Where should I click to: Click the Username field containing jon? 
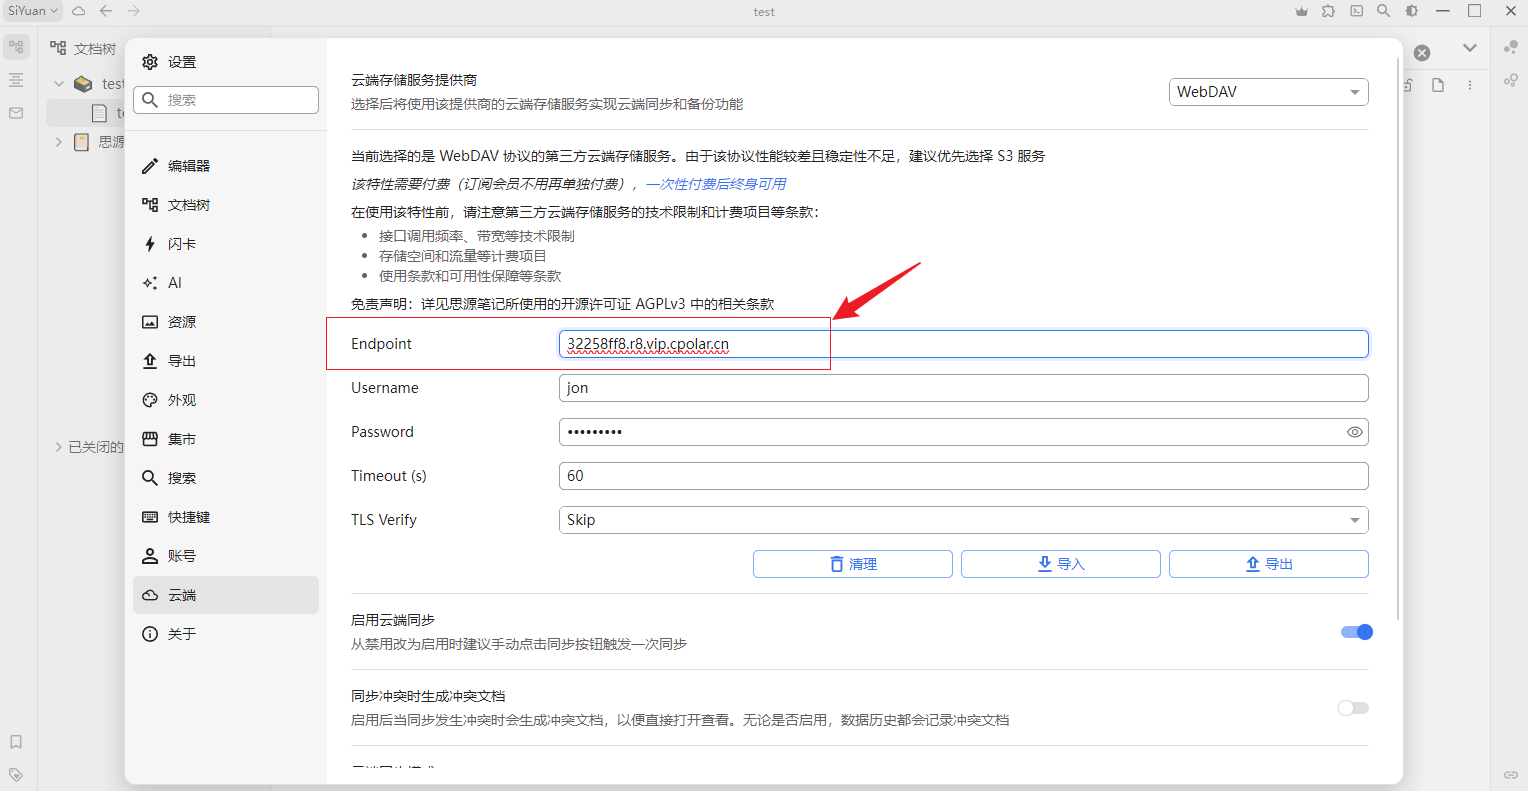coord(963,388)
